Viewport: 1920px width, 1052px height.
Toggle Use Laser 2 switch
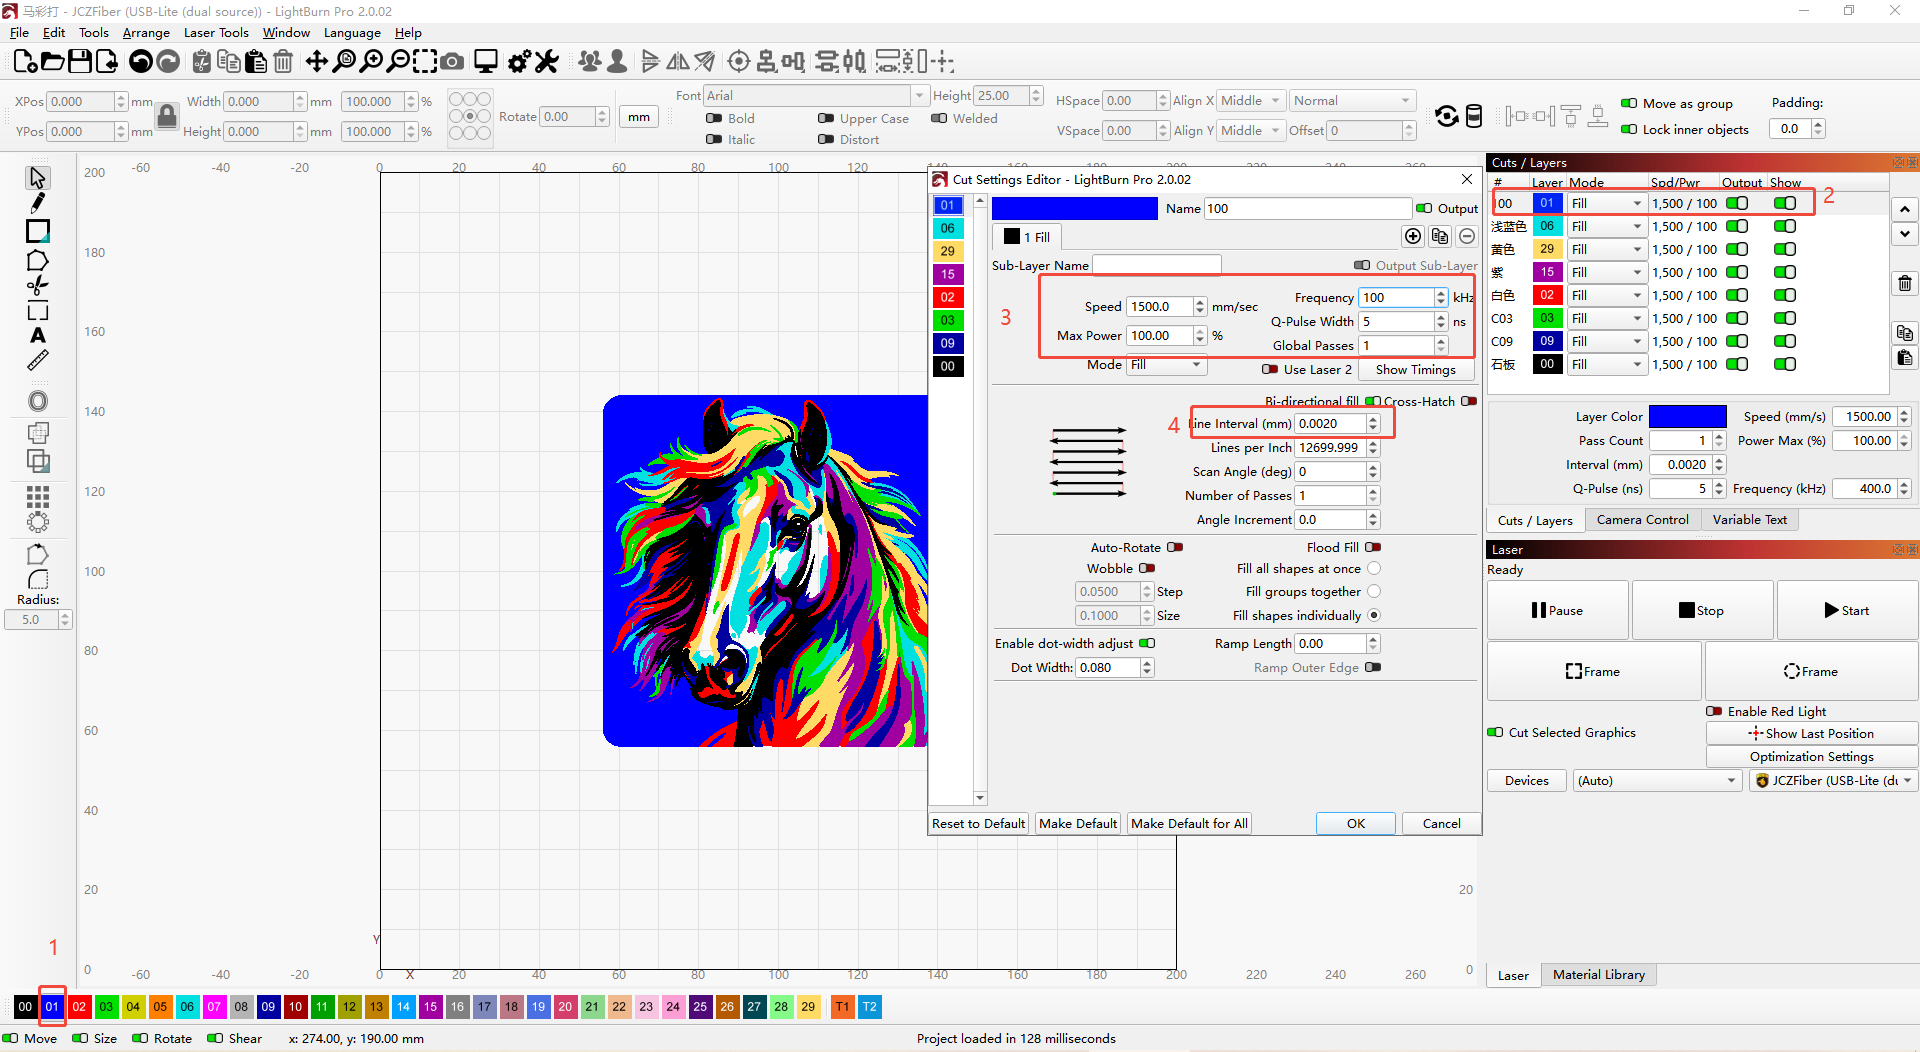(1270, 369)
